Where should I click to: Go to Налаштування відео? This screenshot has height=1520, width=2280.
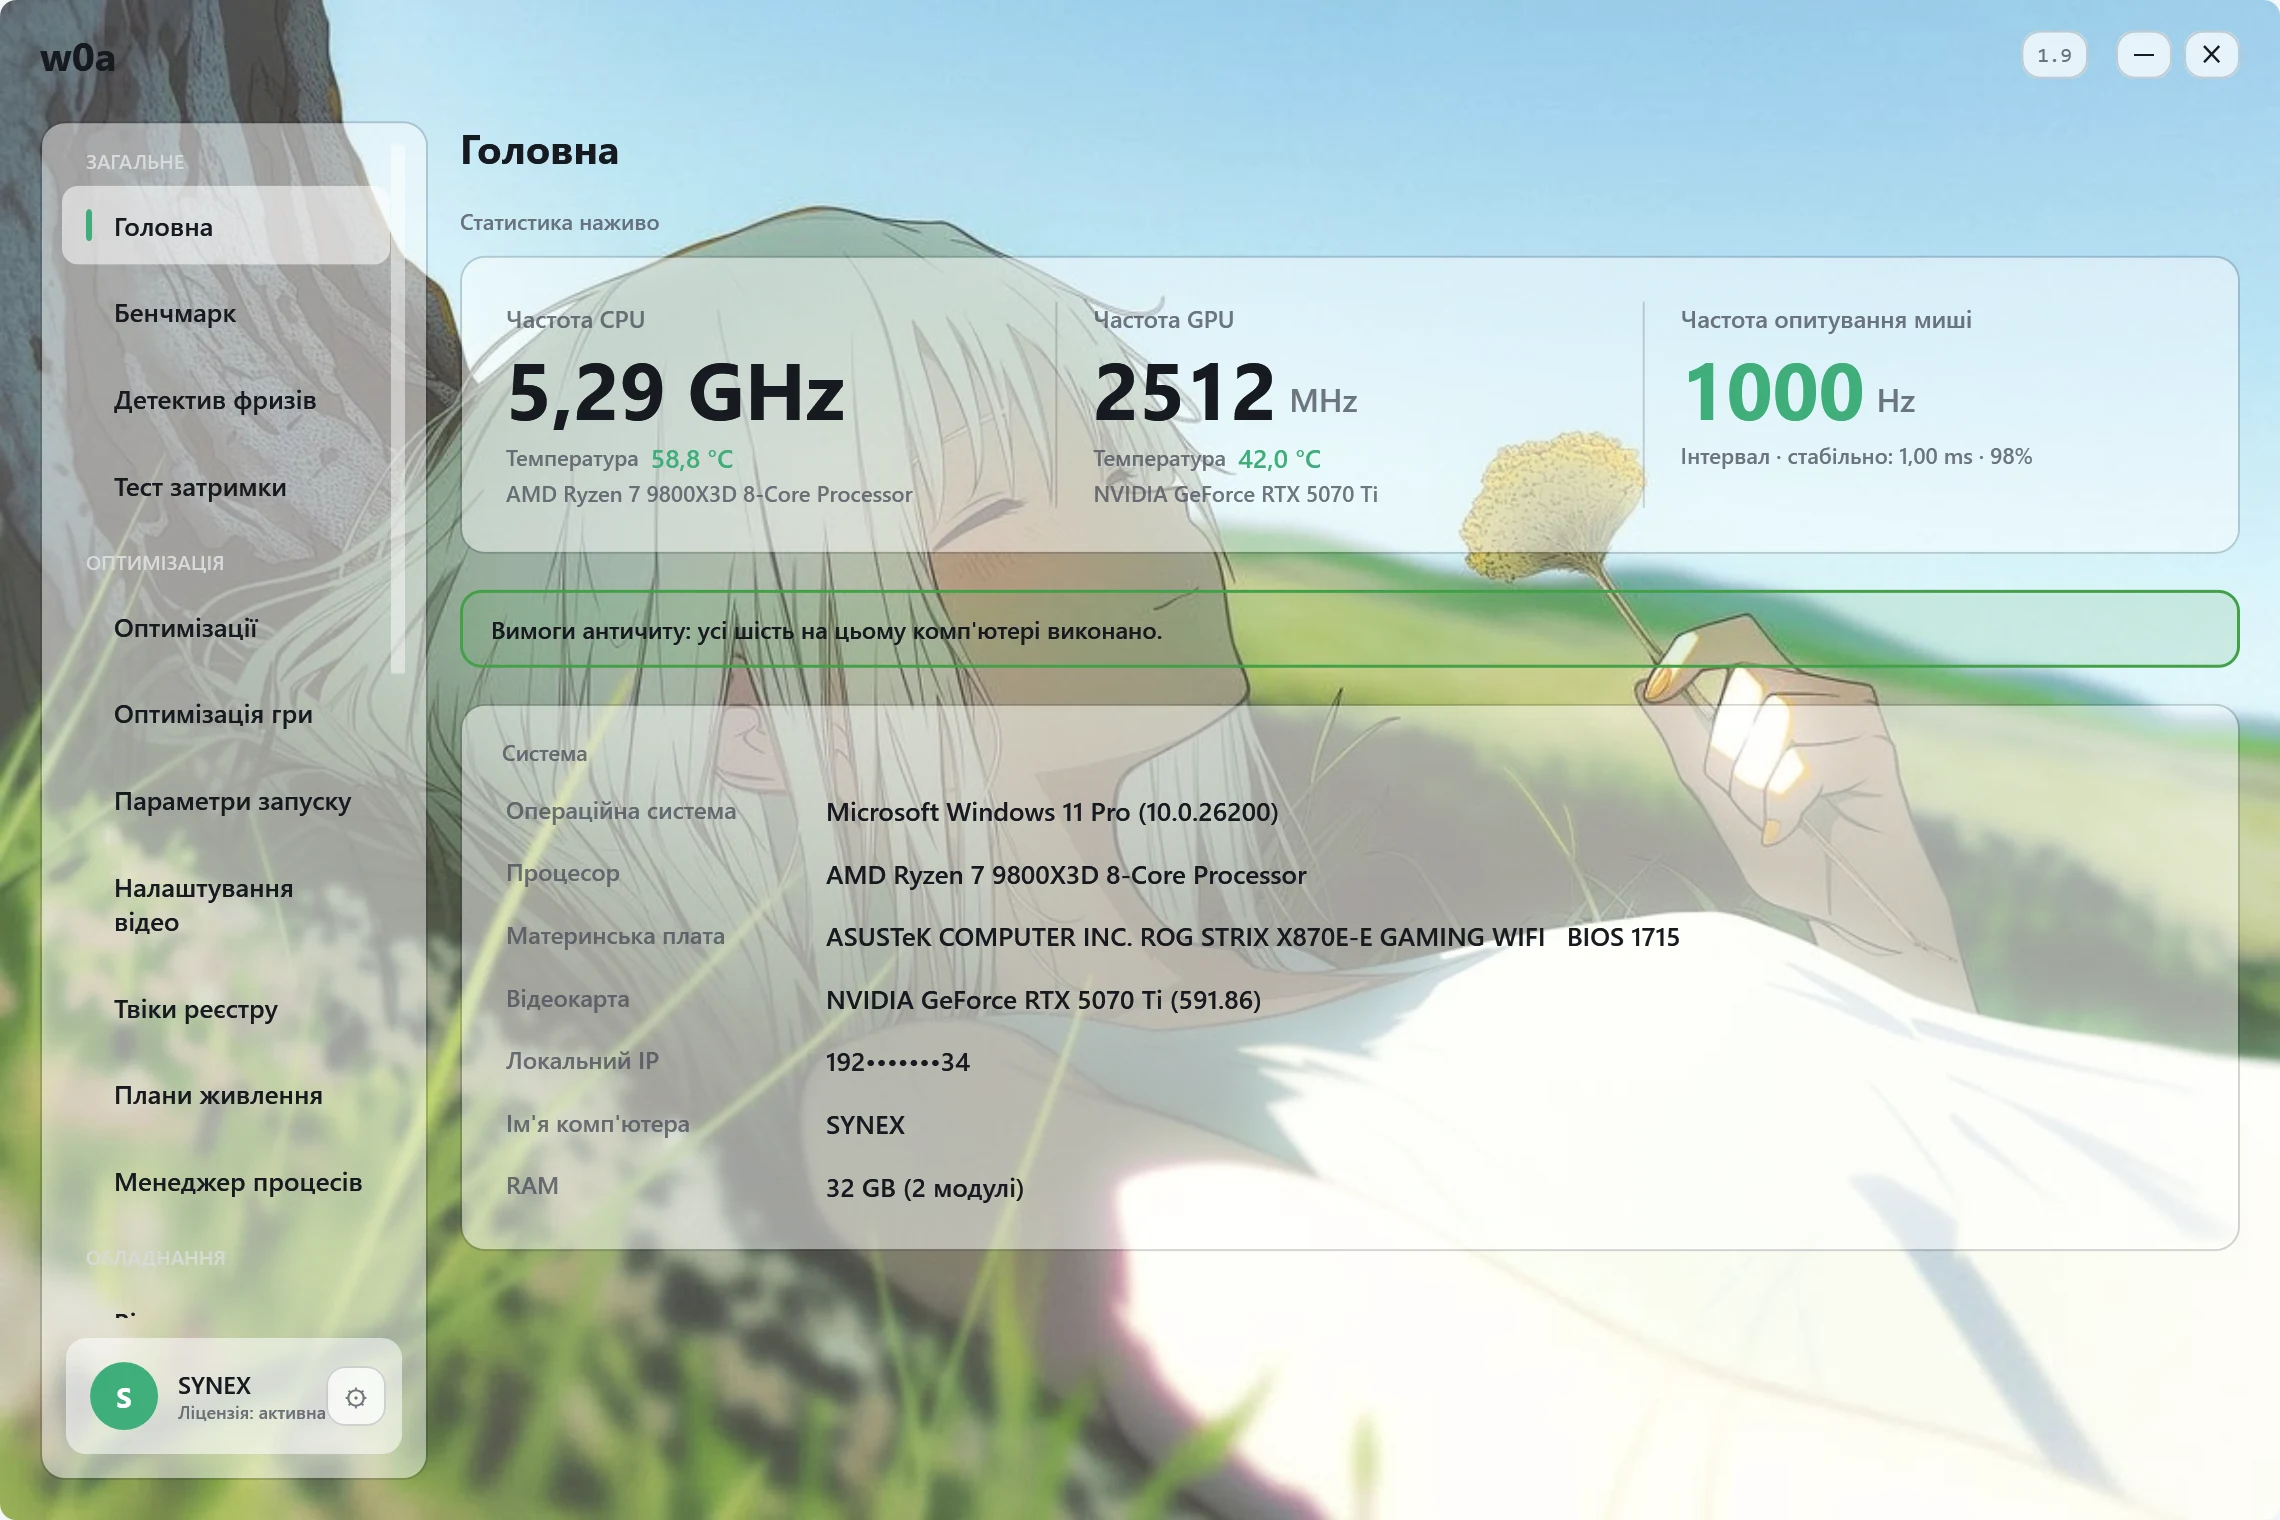point(226,905)
